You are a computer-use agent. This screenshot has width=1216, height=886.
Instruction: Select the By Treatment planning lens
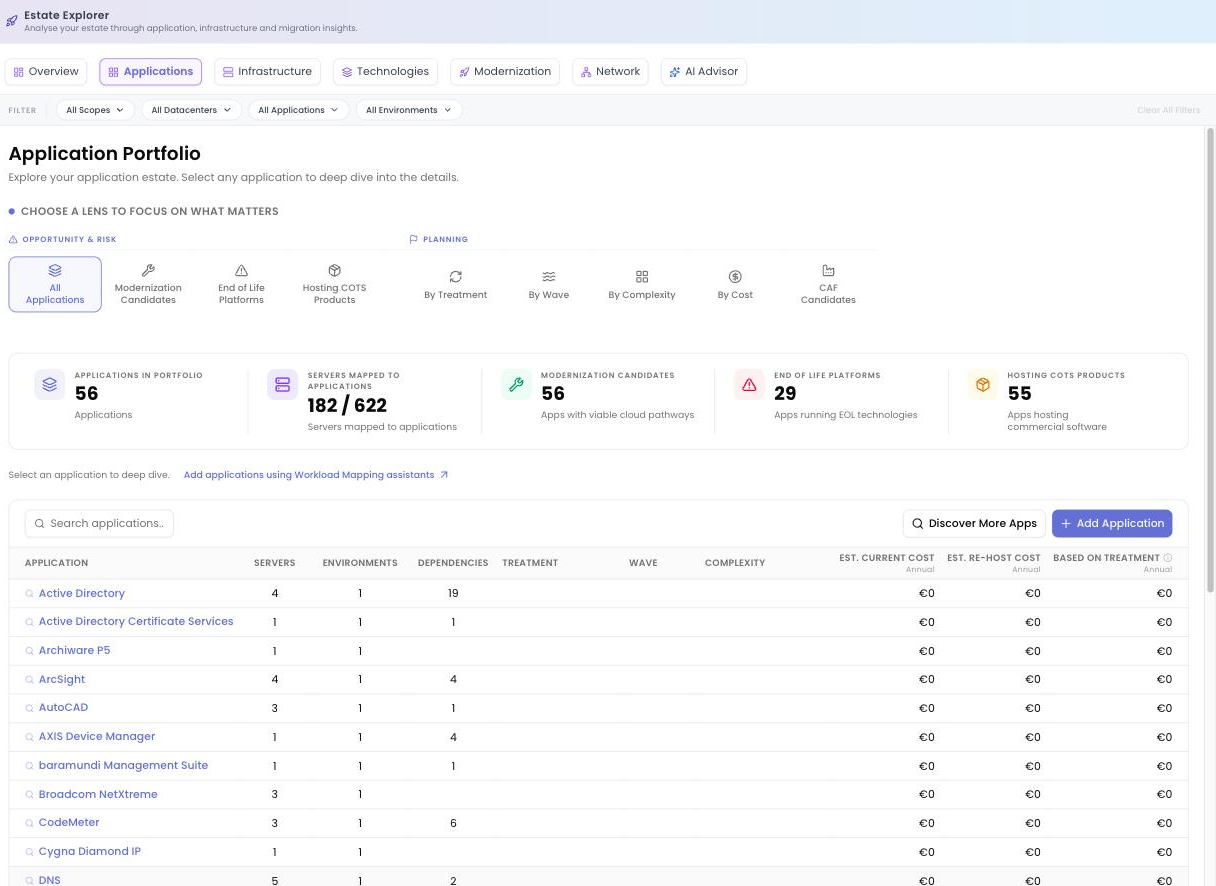click(x=455, y=284)
